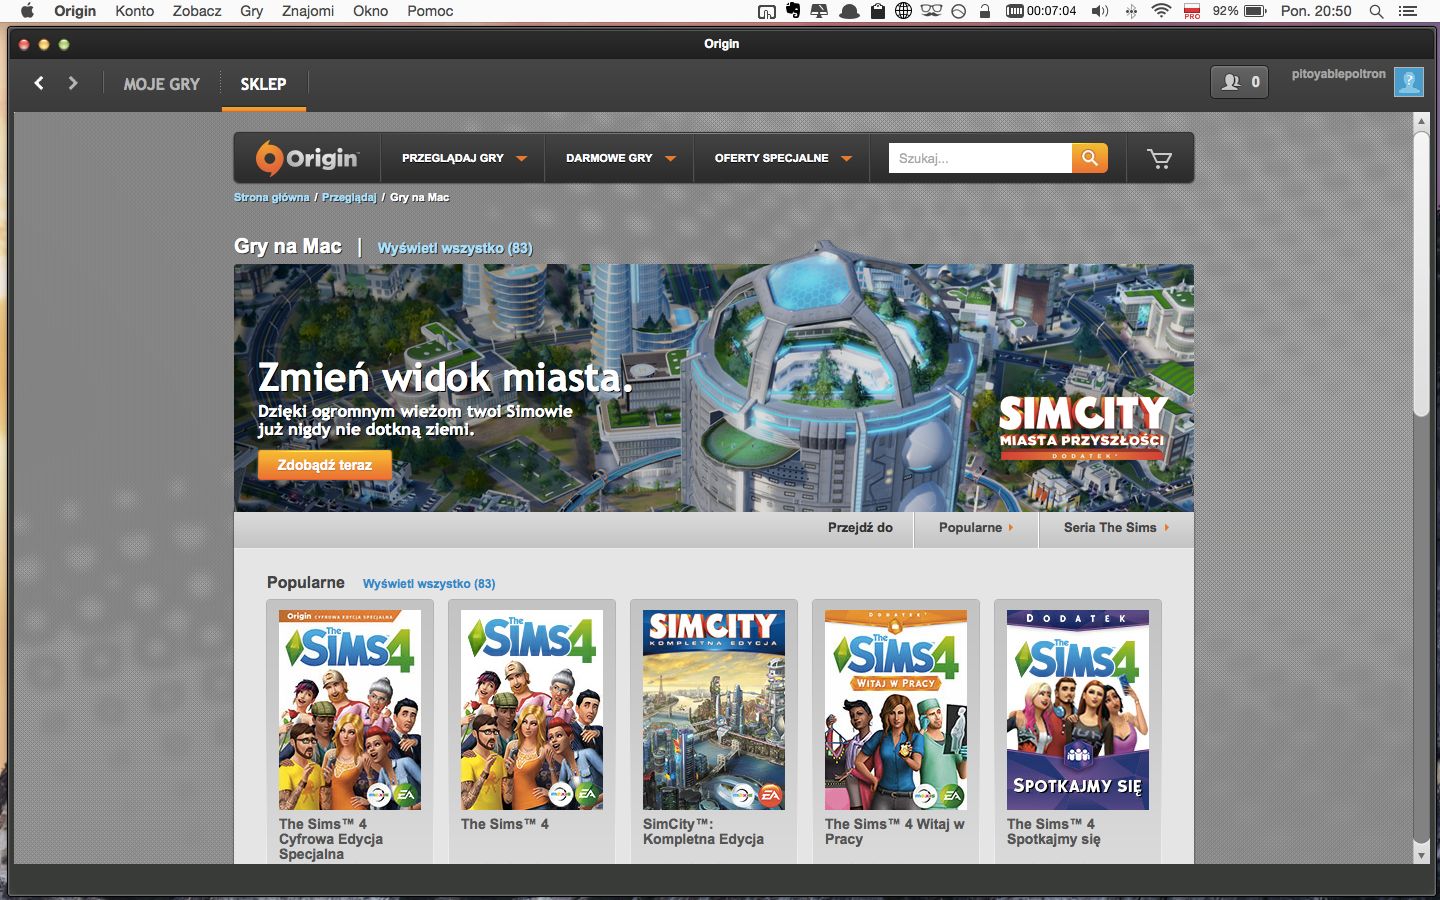Open Notification Center list icon

click(x=1408, y=11)
